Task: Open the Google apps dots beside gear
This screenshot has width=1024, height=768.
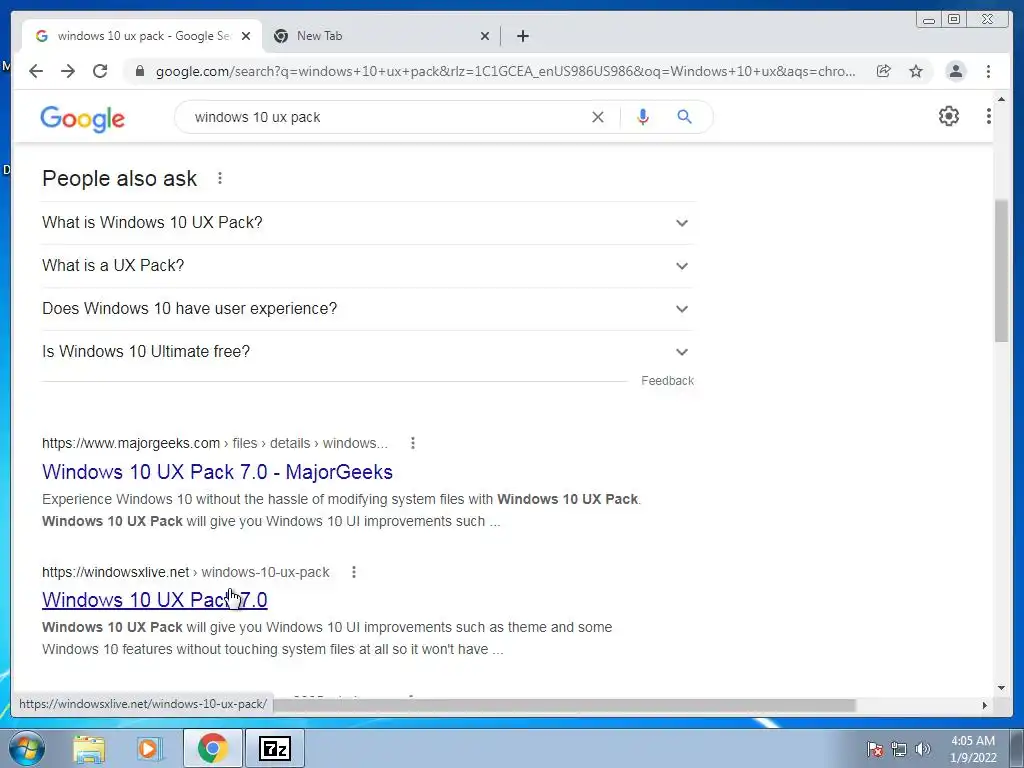Action: click(988, 116)
